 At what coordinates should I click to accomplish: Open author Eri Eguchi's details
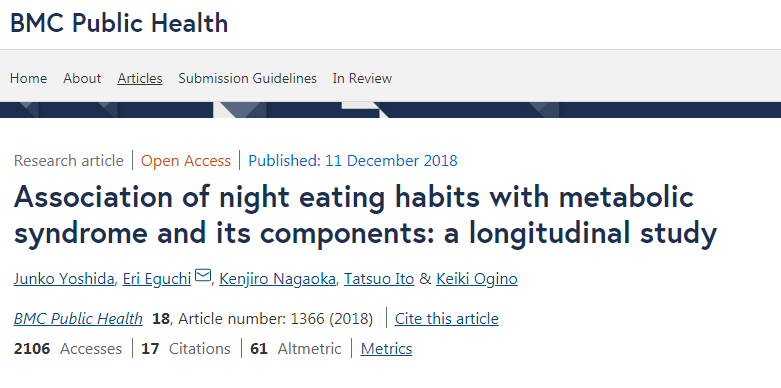(x=157, y=279)
